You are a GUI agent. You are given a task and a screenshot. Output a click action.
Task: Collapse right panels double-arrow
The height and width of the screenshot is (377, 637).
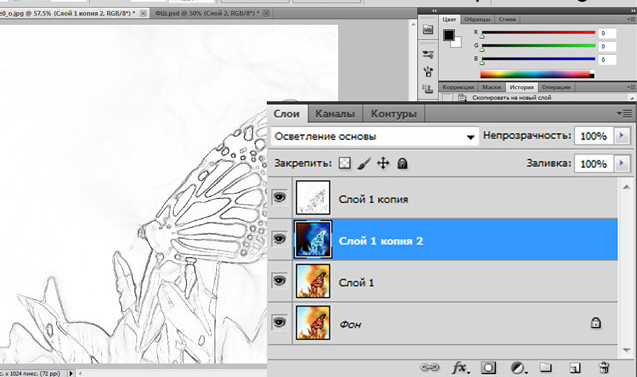coord(633,10)
